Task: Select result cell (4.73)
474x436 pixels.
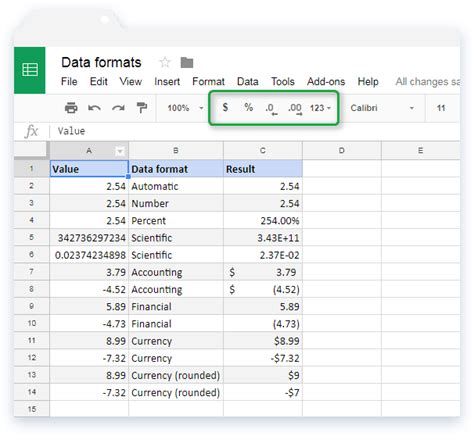Action: [263, 323]
